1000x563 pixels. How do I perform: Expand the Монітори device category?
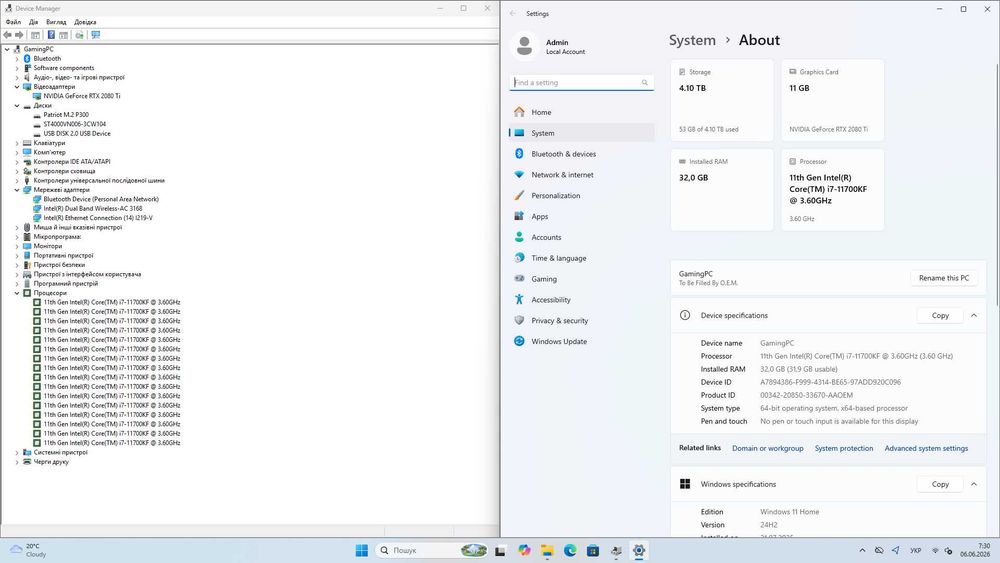(17, 246)
